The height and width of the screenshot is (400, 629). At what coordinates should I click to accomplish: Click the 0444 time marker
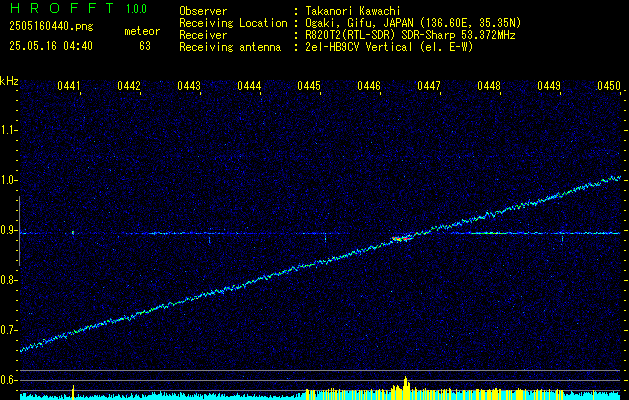pos(249,85)
